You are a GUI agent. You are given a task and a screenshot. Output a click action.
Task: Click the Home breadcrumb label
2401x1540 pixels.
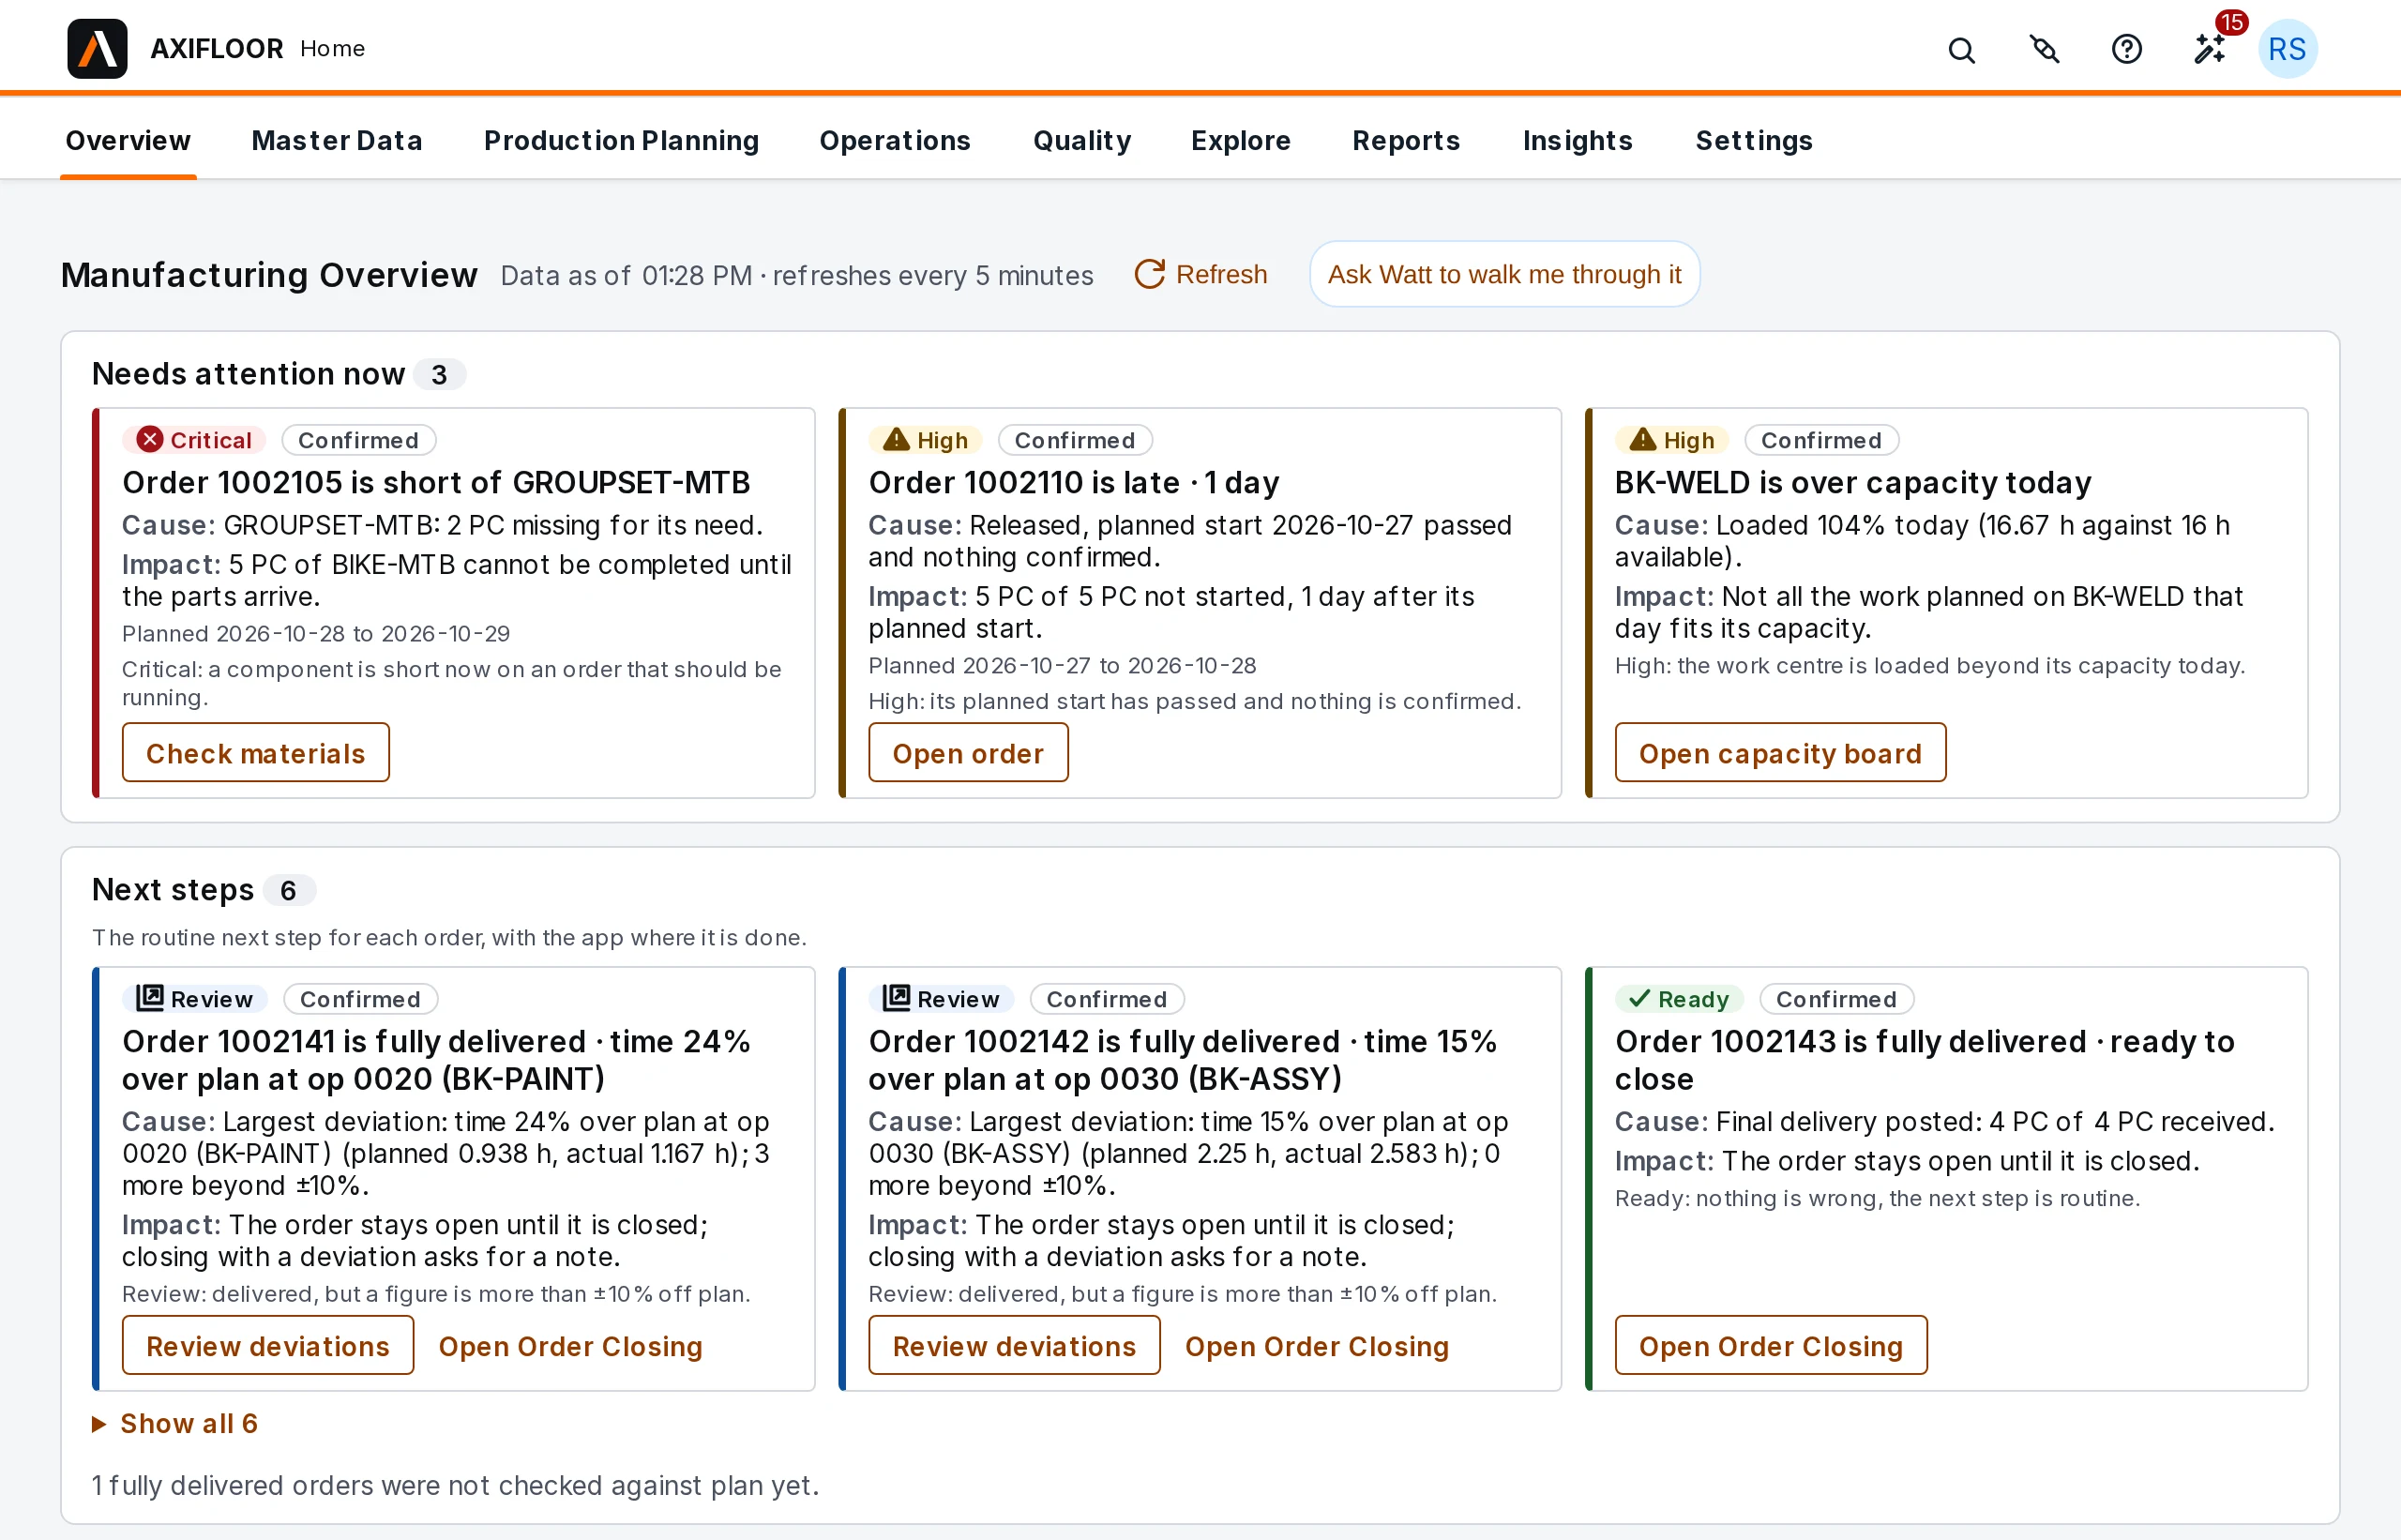(333, 49)
